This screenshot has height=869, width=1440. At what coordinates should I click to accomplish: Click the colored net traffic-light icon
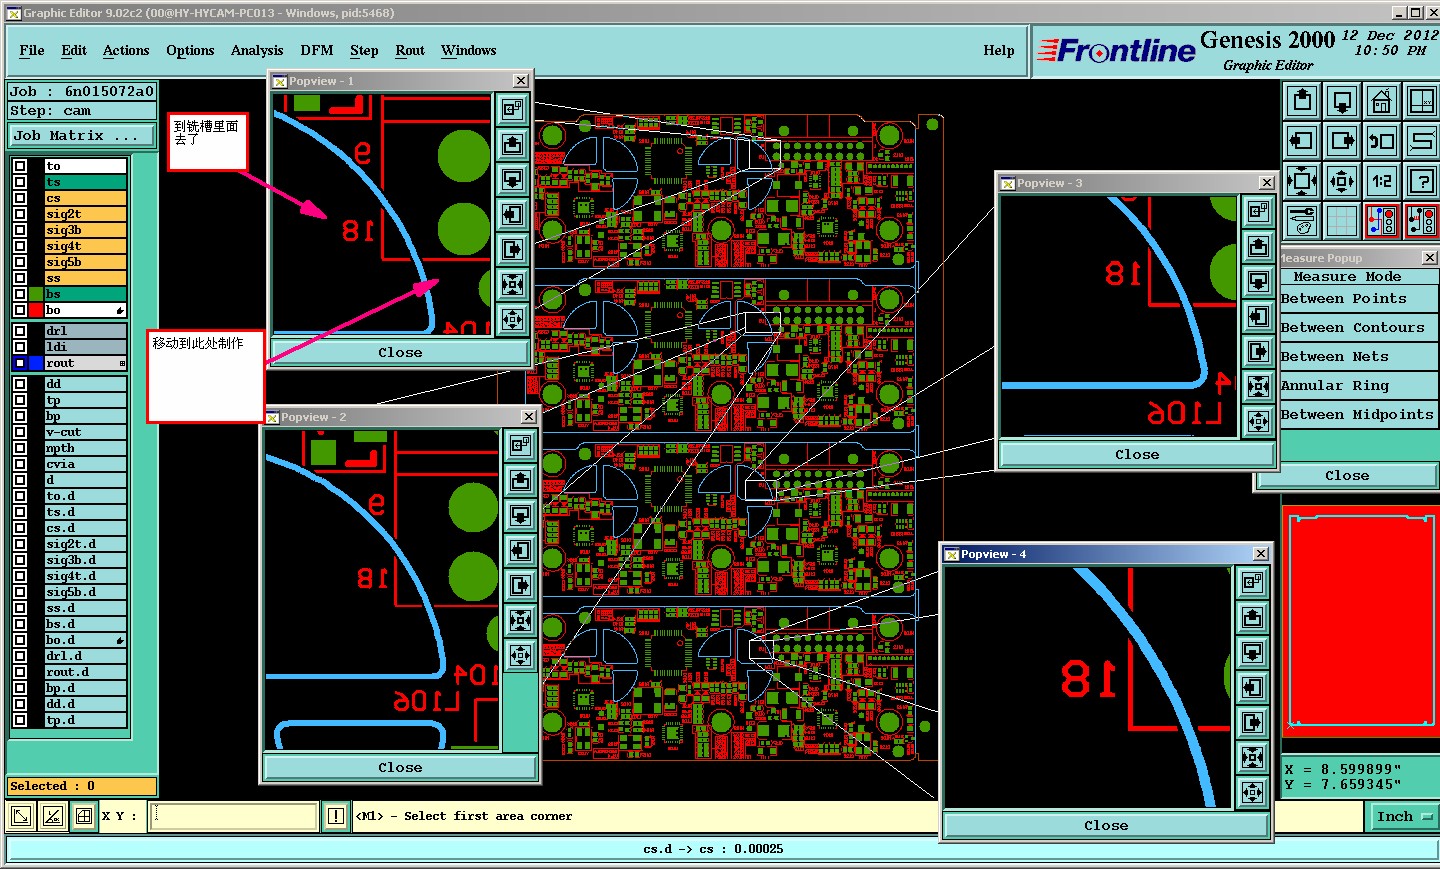pos(1382,221)
